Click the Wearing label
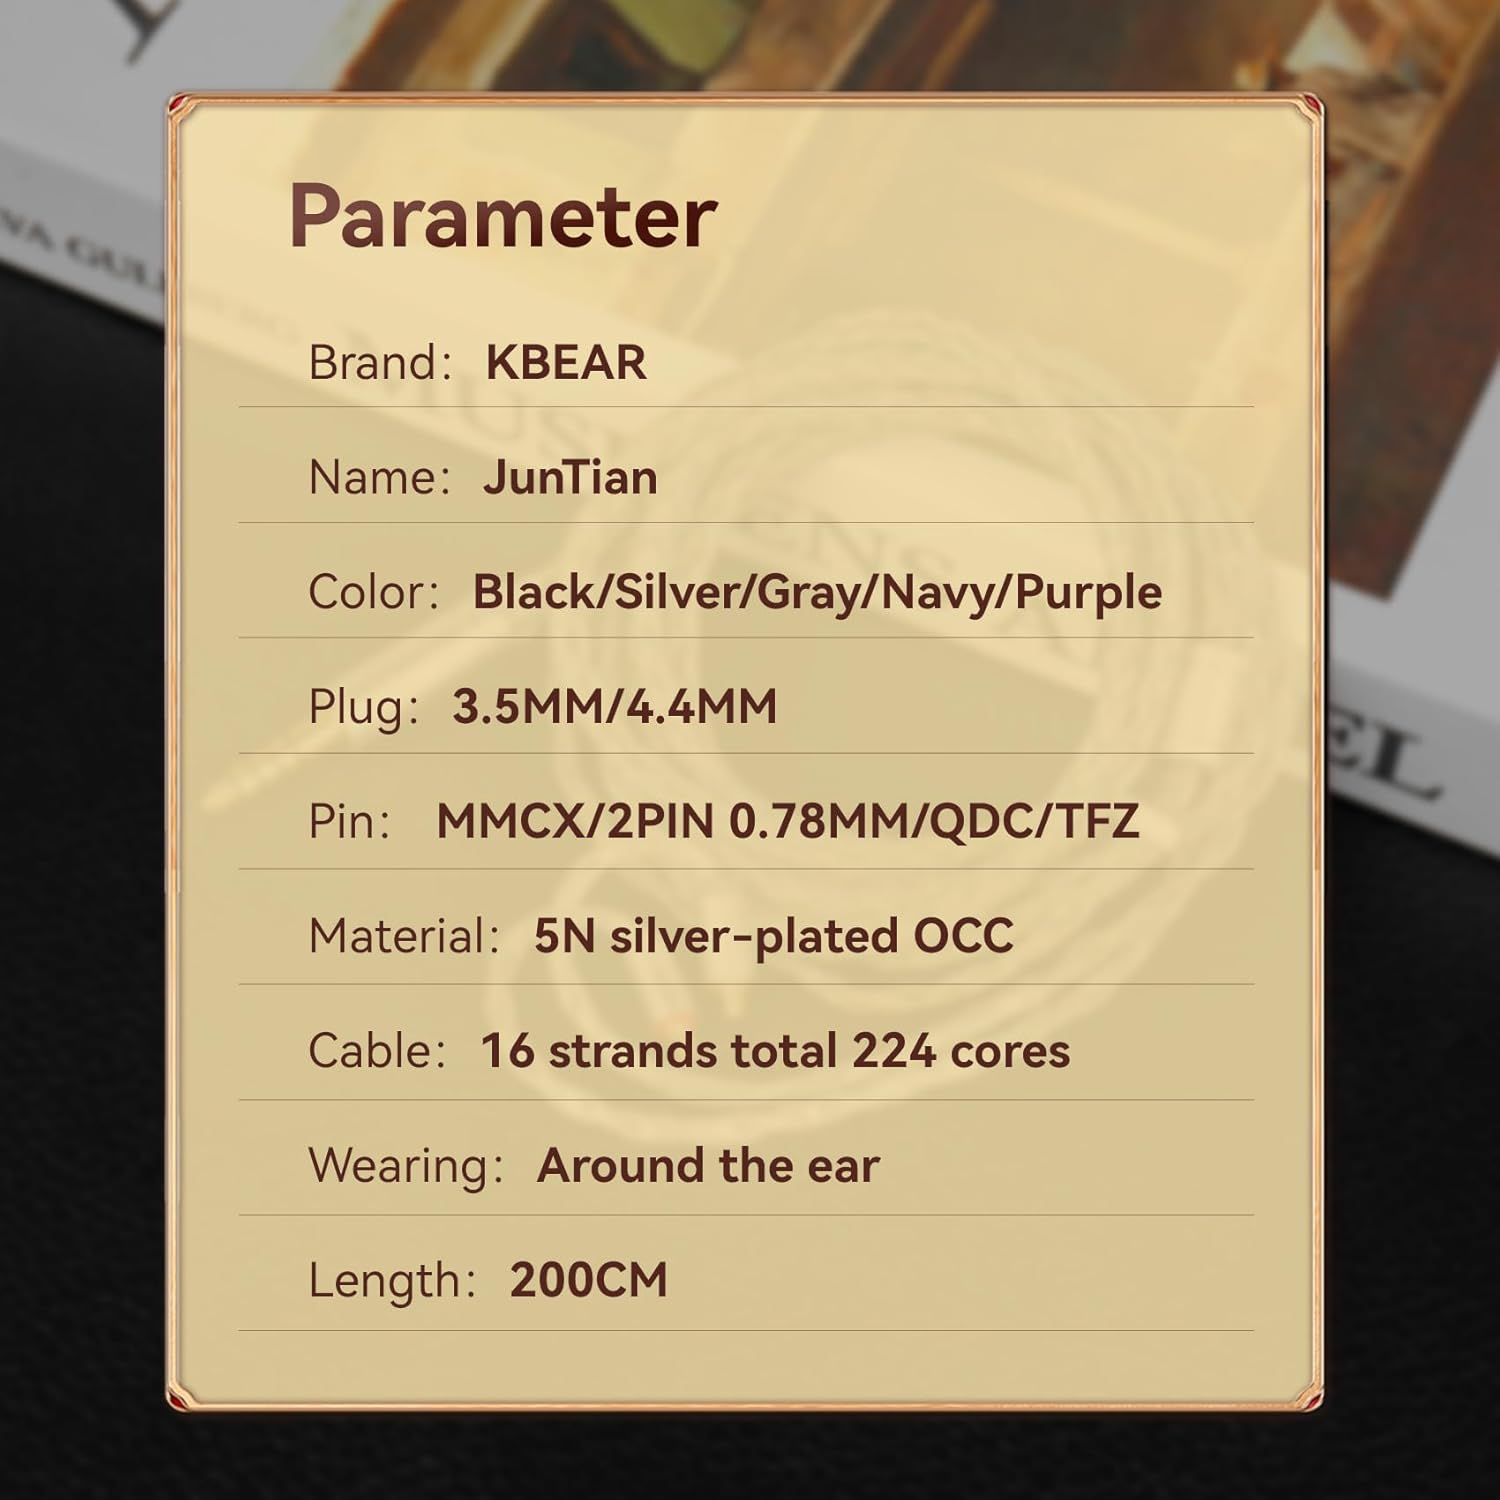1500x1500 pixels. pyautogui.click(x=406, y=1168)
